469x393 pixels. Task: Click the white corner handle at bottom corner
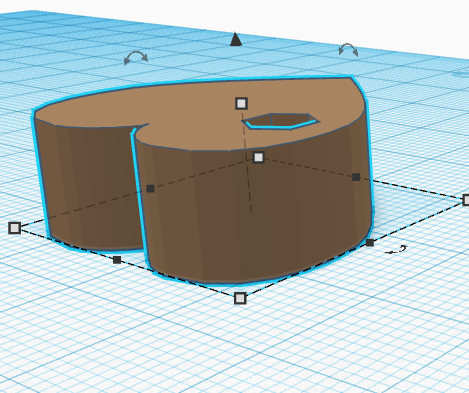click(240, 298)
